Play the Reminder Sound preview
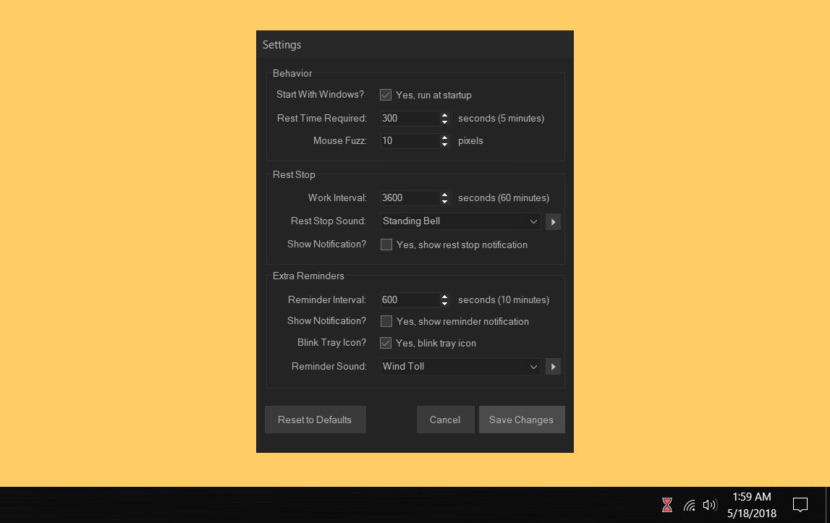The image size is (830, 523). click(x=553, y=366)
